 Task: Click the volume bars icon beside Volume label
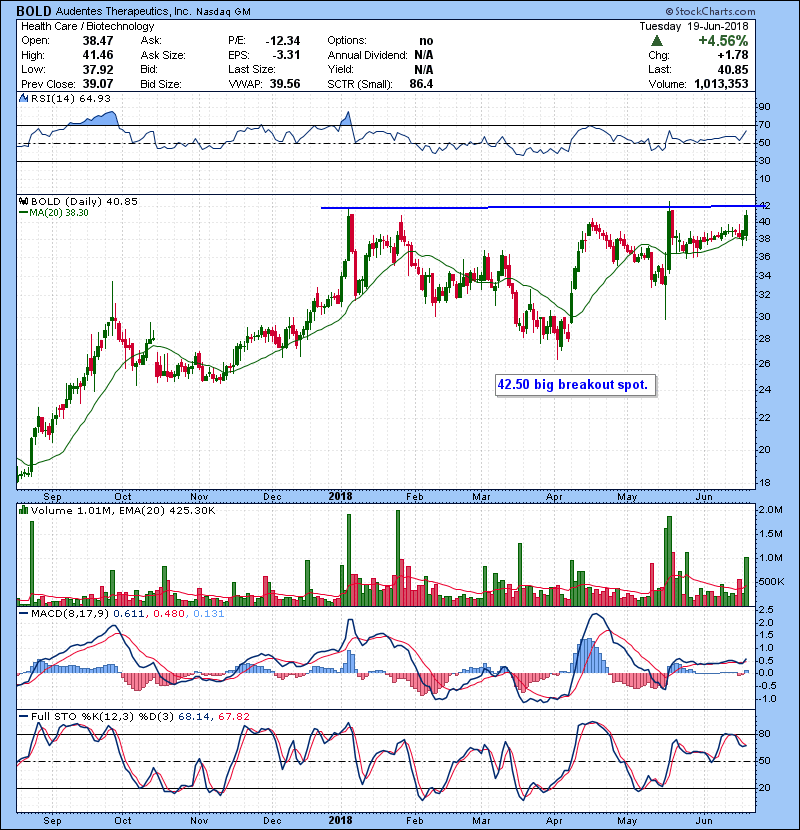[x=24, y=510]
